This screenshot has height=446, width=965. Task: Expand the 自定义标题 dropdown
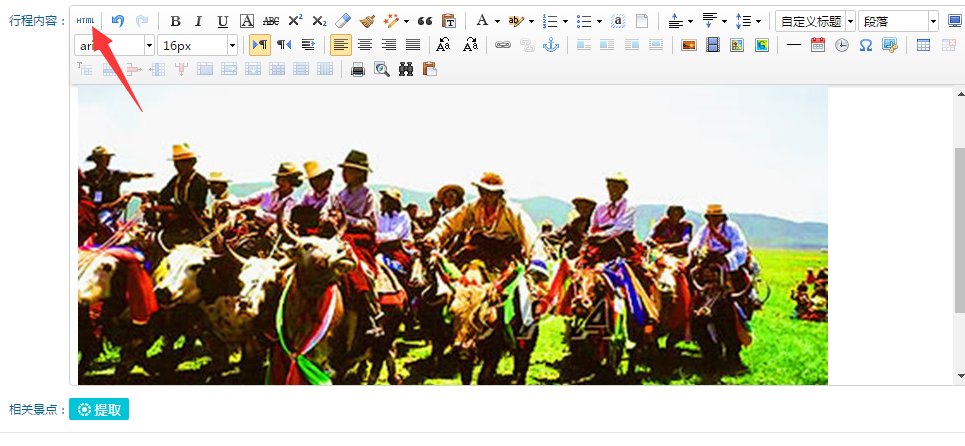(850, 21)
